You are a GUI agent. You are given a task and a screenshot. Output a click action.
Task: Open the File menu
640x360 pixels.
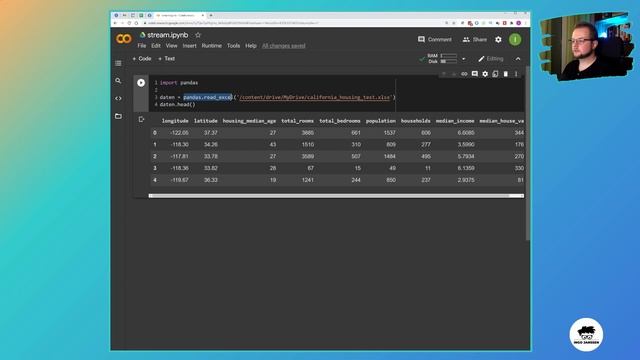click(x=142, y=46)
